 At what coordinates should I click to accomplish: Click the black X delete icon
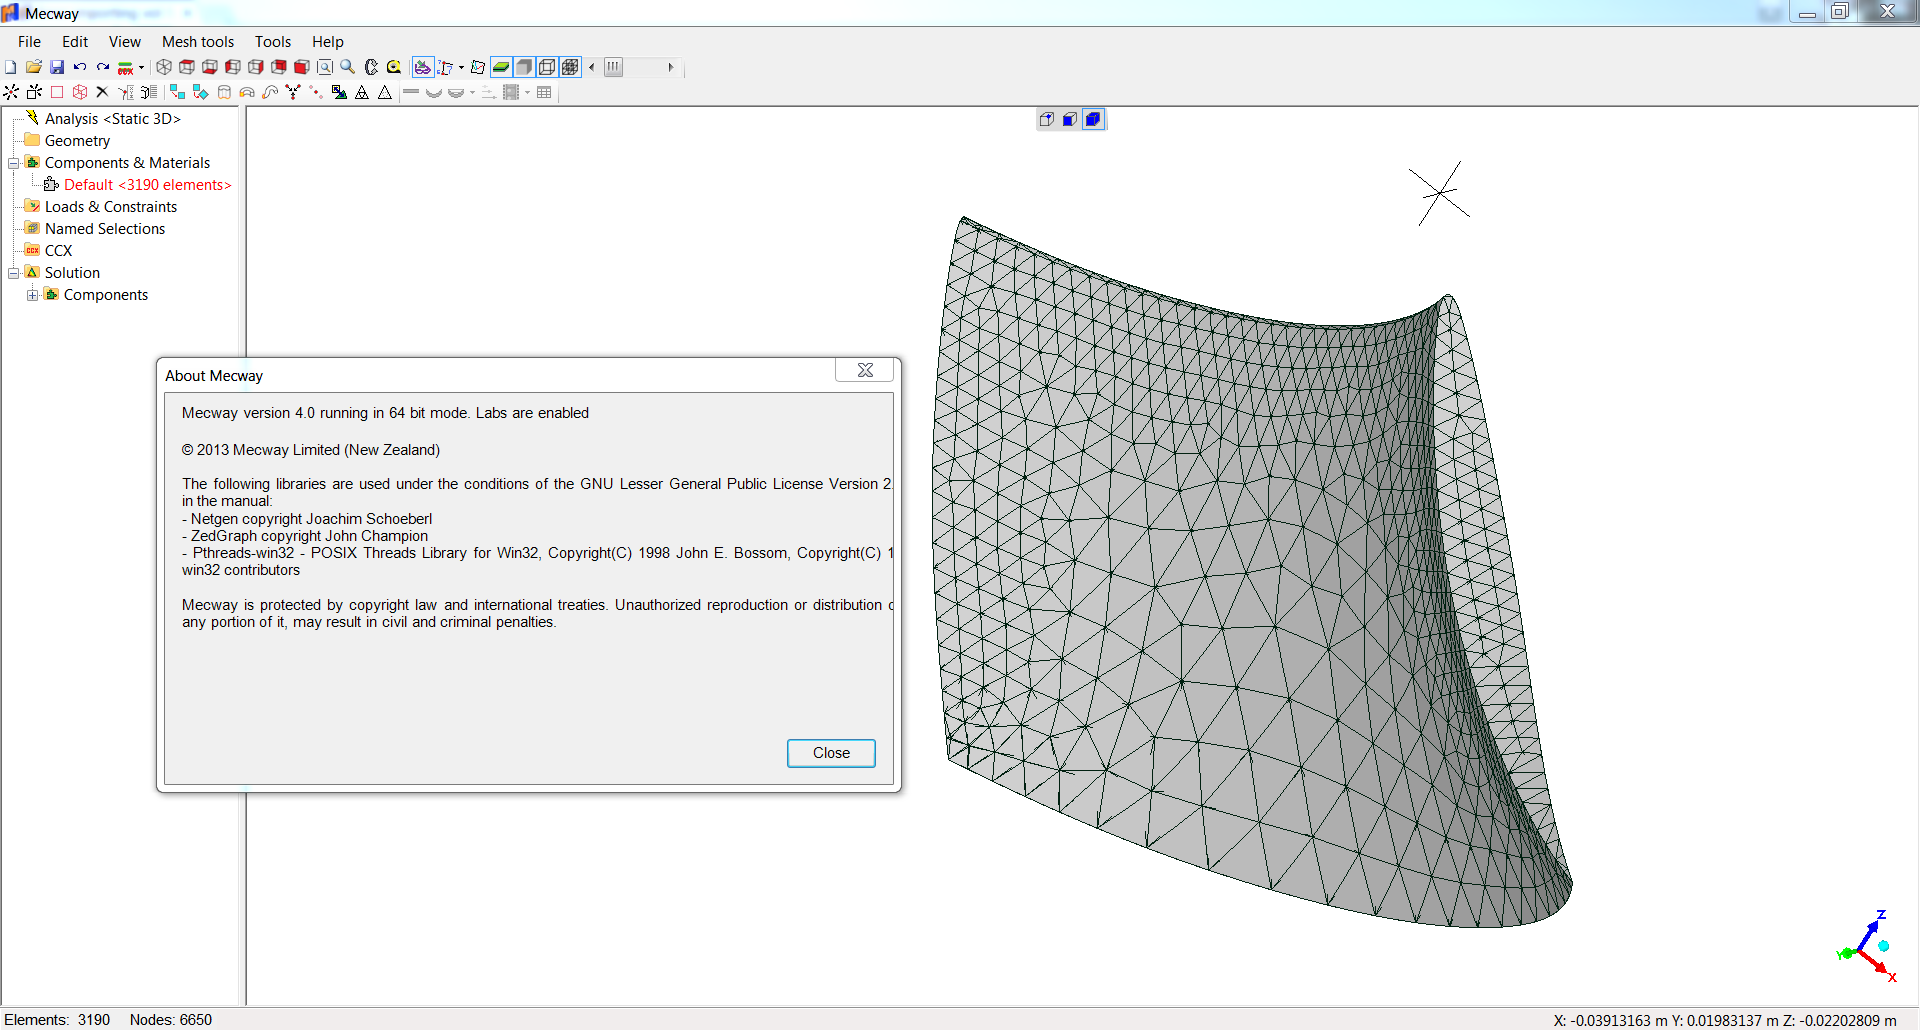point(102,92)
